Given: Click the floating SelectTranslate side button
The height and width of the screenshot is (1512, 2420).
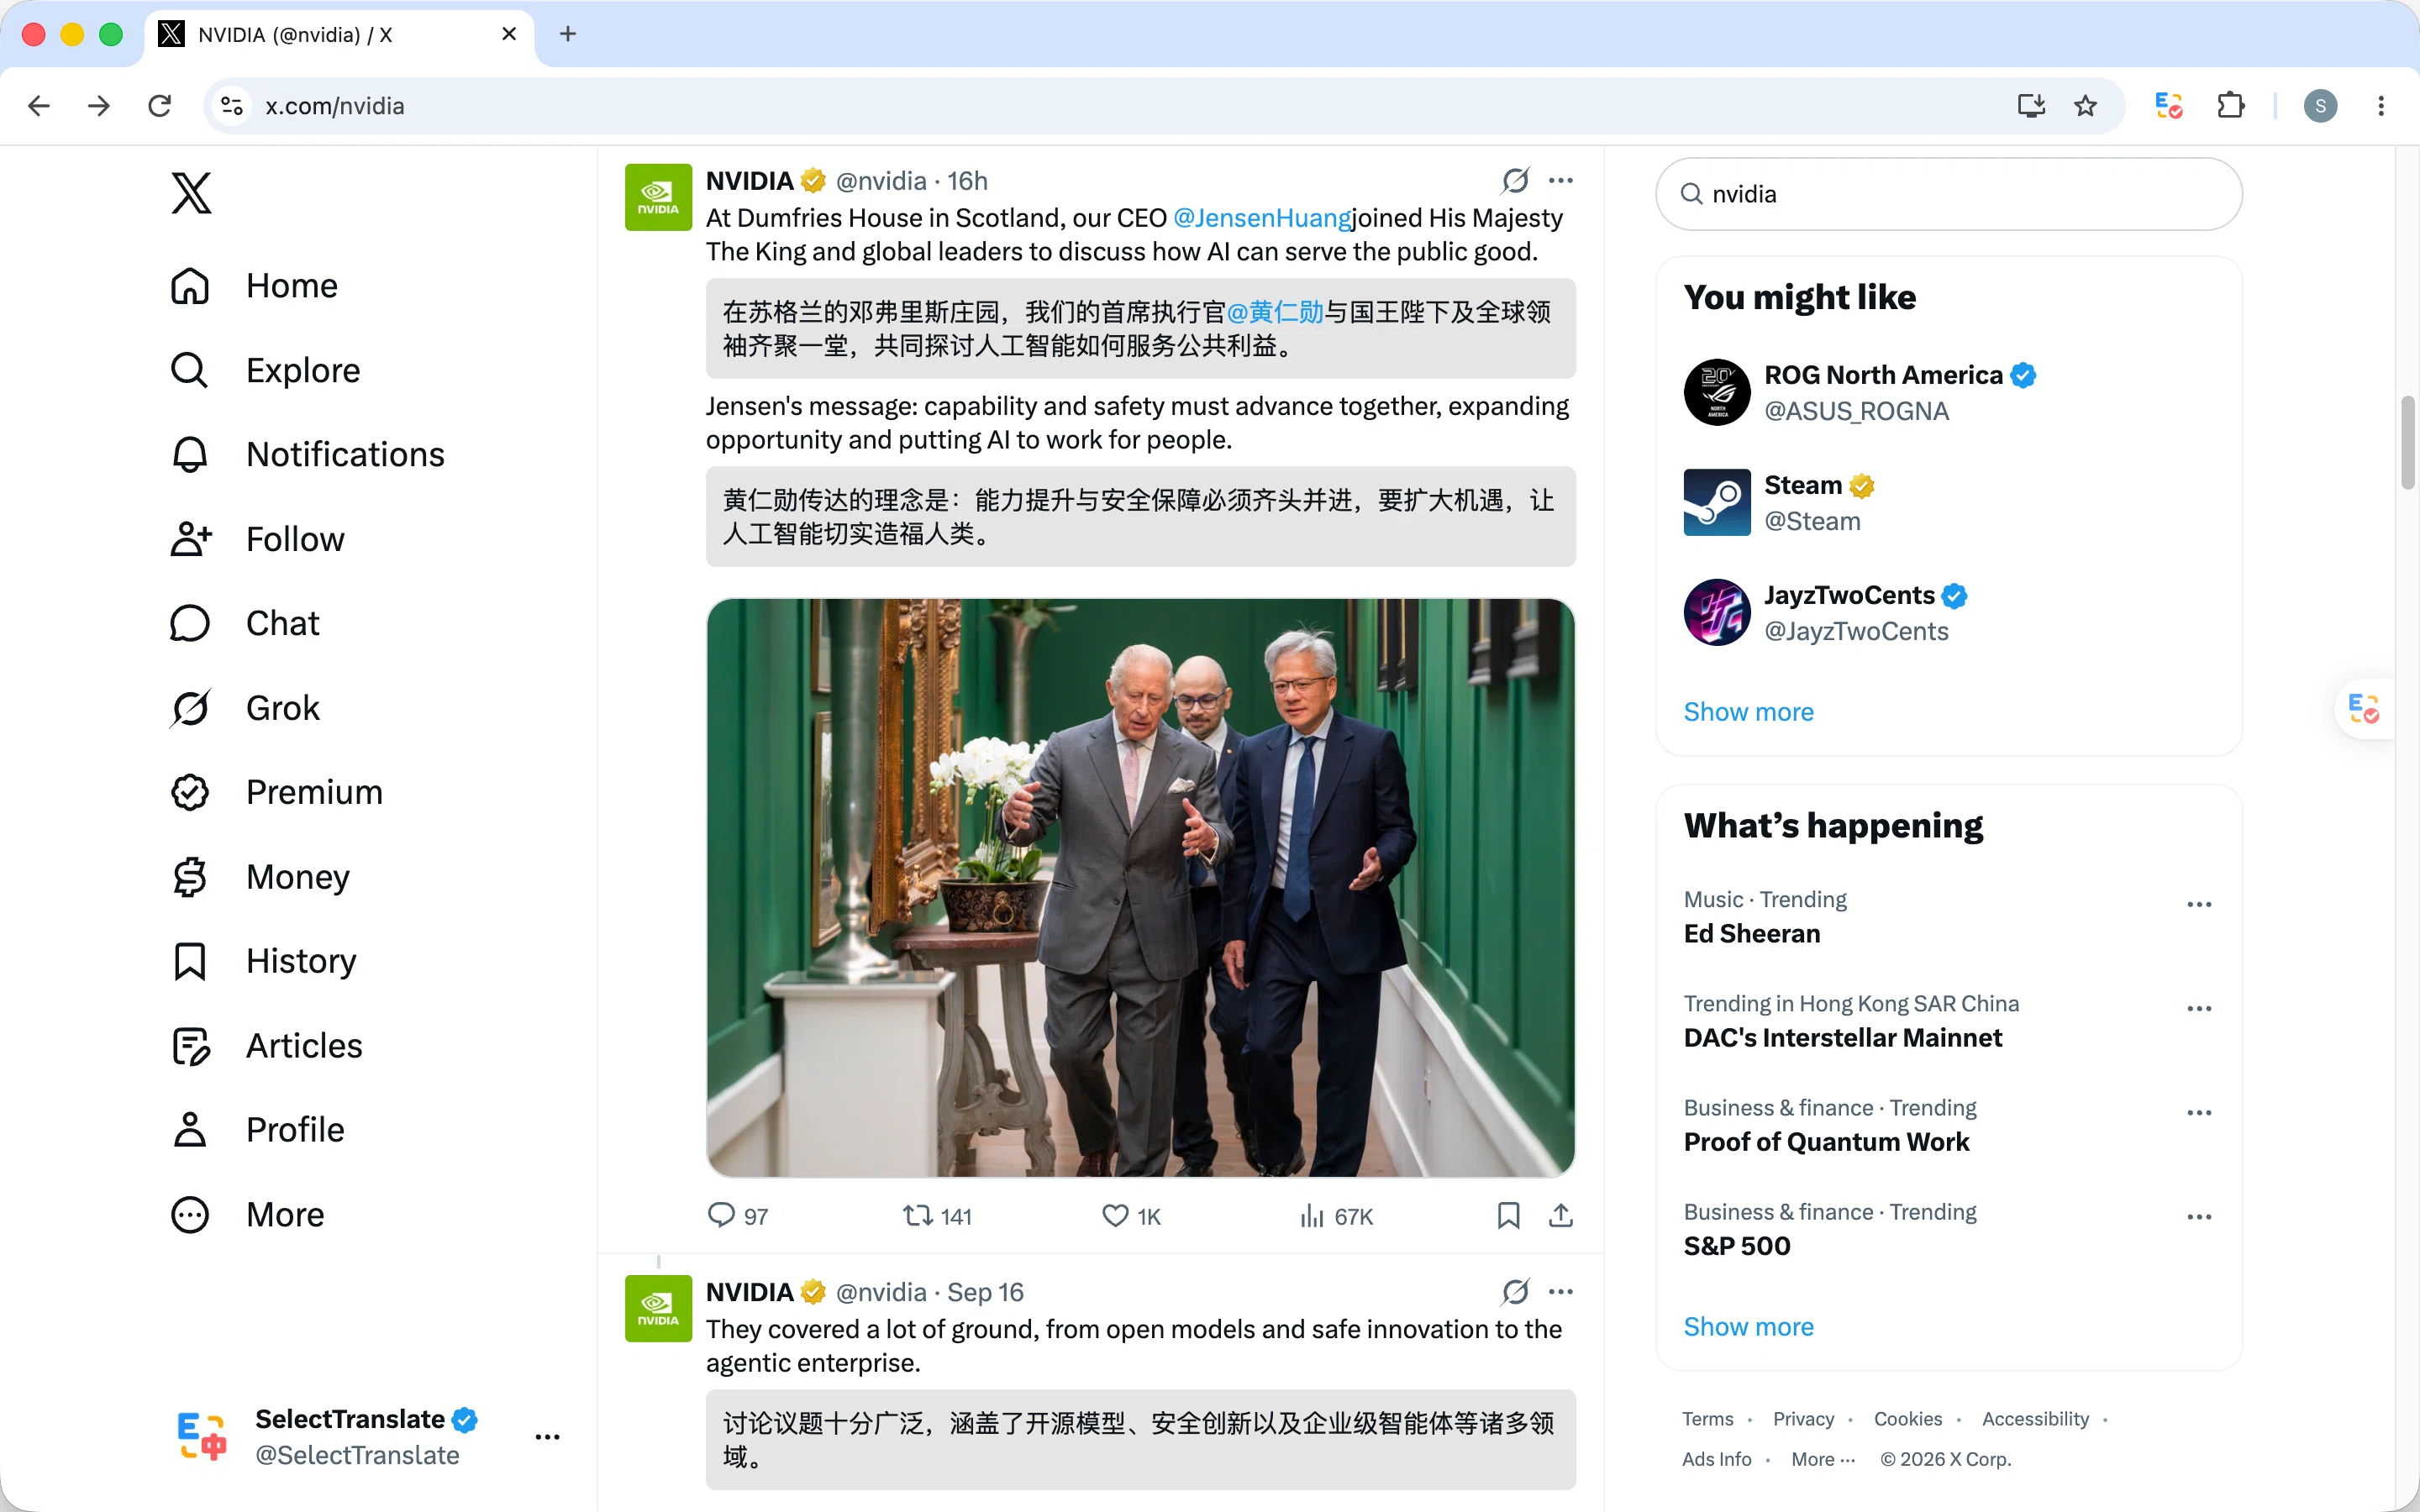Looking at the screenshot, I should tap(2363, 709).
